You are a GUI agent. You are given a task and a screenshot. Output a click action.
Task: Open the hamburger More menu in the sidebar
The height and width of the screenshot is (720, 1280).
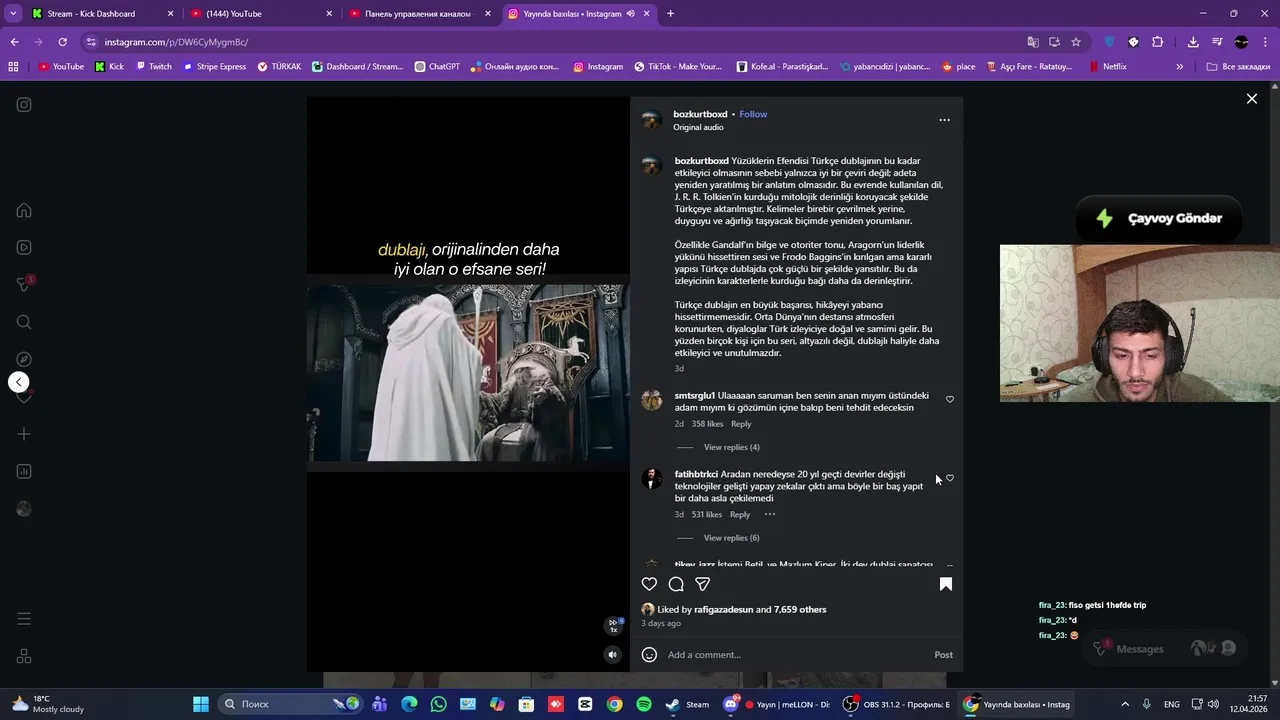pyautogui.click(x=24, y=619)
